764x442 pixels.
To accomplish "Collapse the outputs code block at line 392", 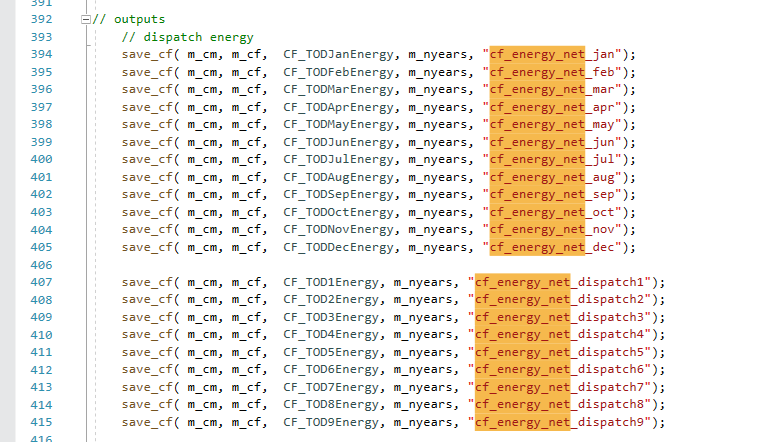I will (86, 19).
